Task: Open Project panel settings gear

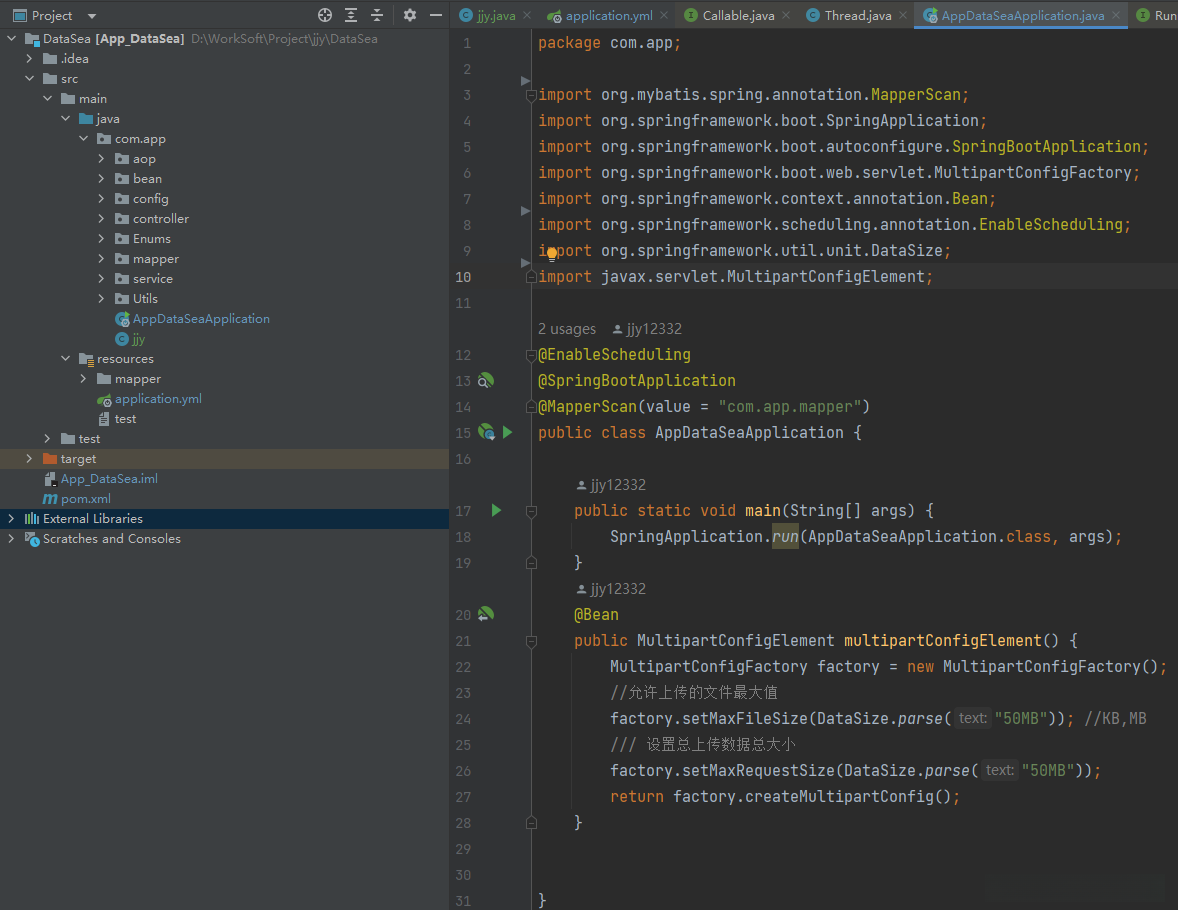Action: [410, 15]
